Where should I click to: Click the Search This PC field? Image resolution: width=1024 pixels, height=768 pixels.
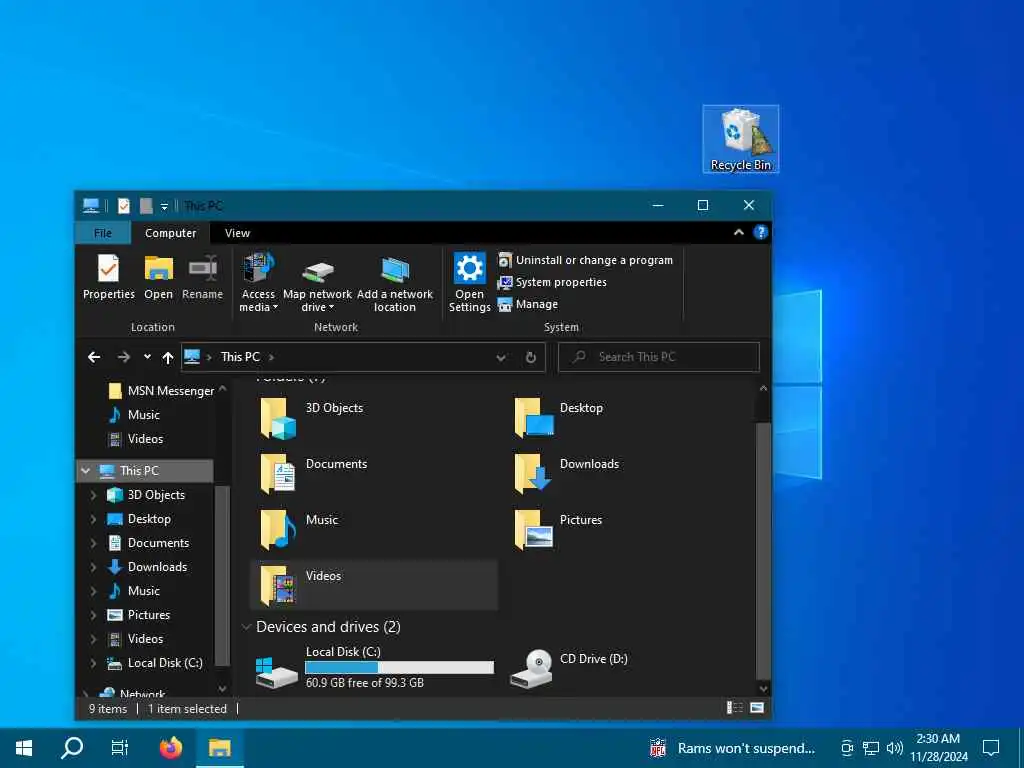point(659,357)
